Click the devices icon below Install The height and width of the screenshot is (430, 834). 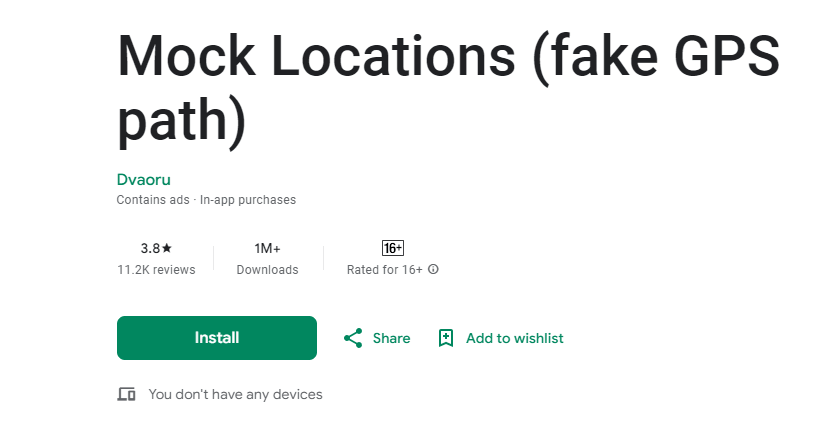tap(126, 394)
